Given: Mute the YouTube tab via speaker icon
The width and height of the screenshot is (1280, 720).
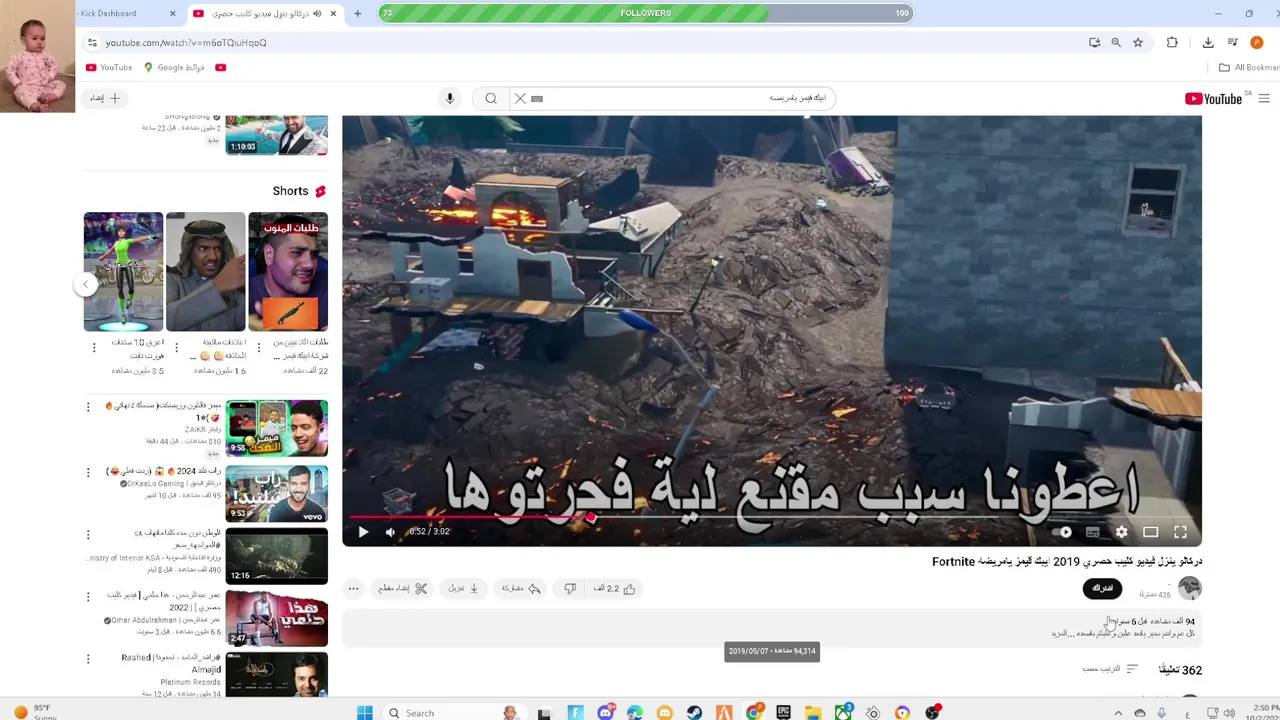Looking at the screenshot, I should click(x=317, y=13).
